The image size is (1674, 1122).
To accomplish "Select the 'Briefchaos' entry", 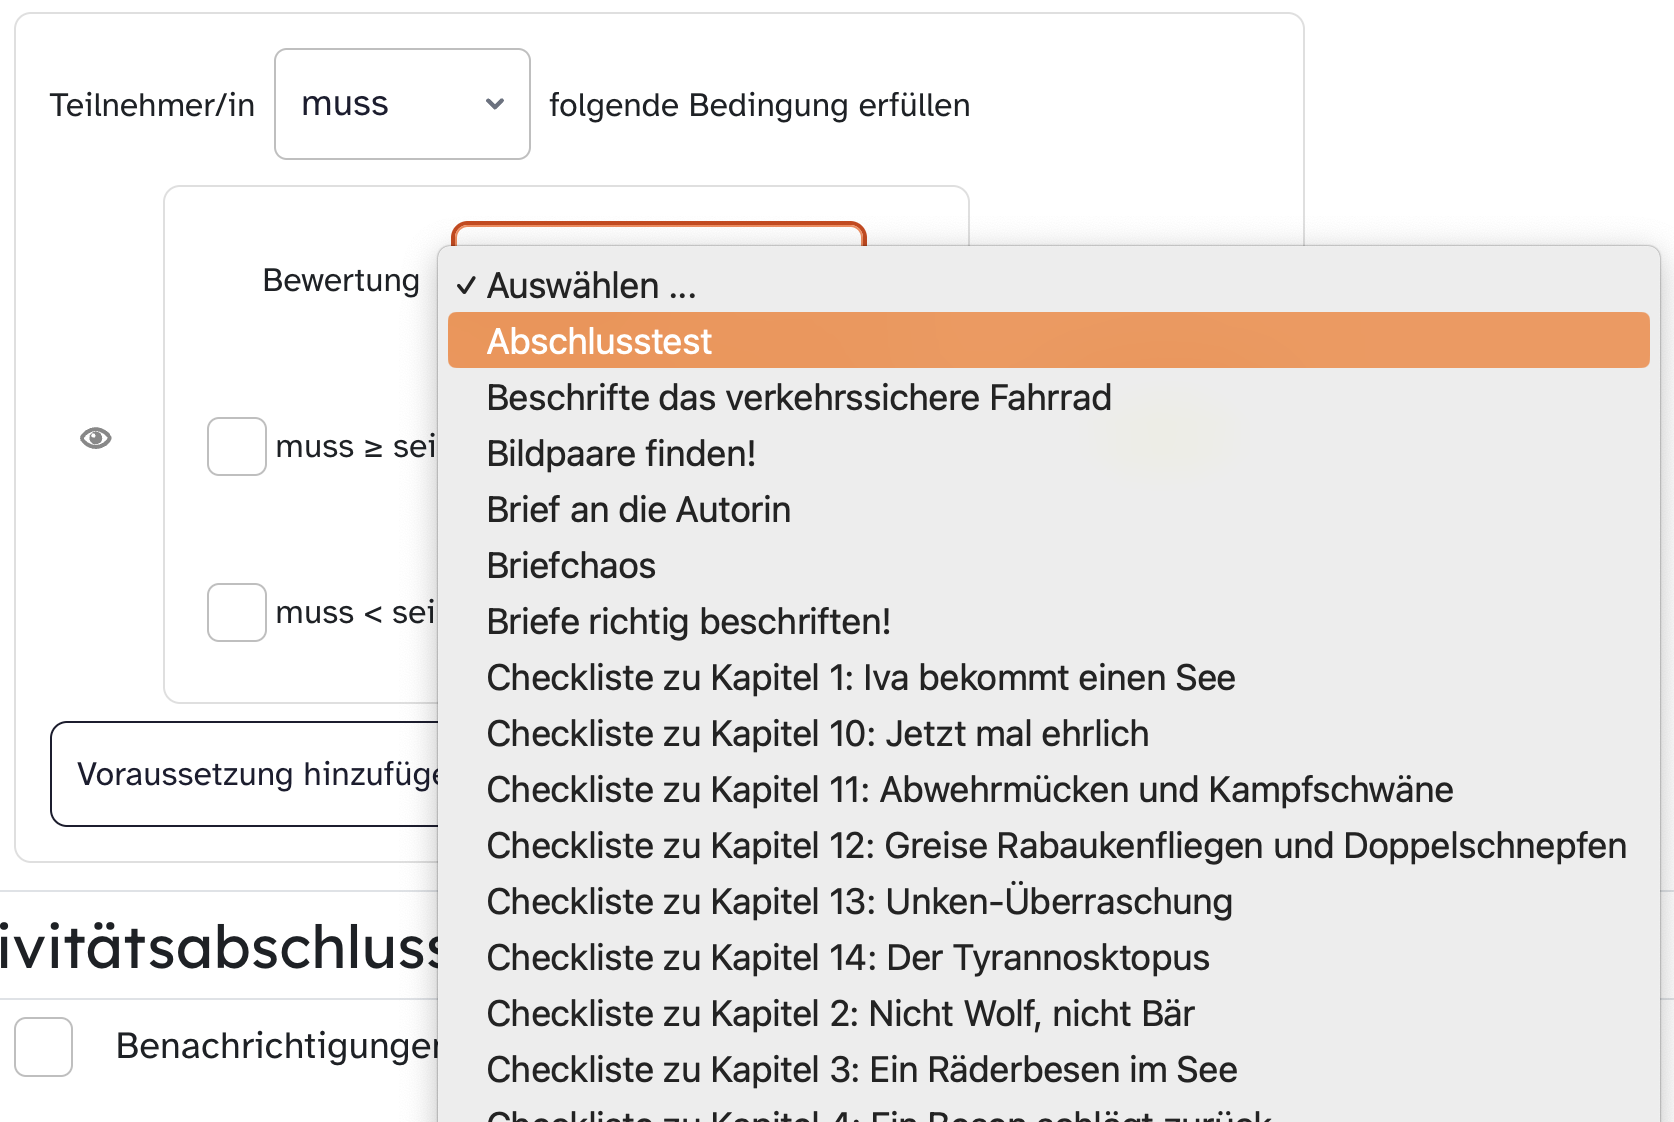I will [x=571, y=566].
